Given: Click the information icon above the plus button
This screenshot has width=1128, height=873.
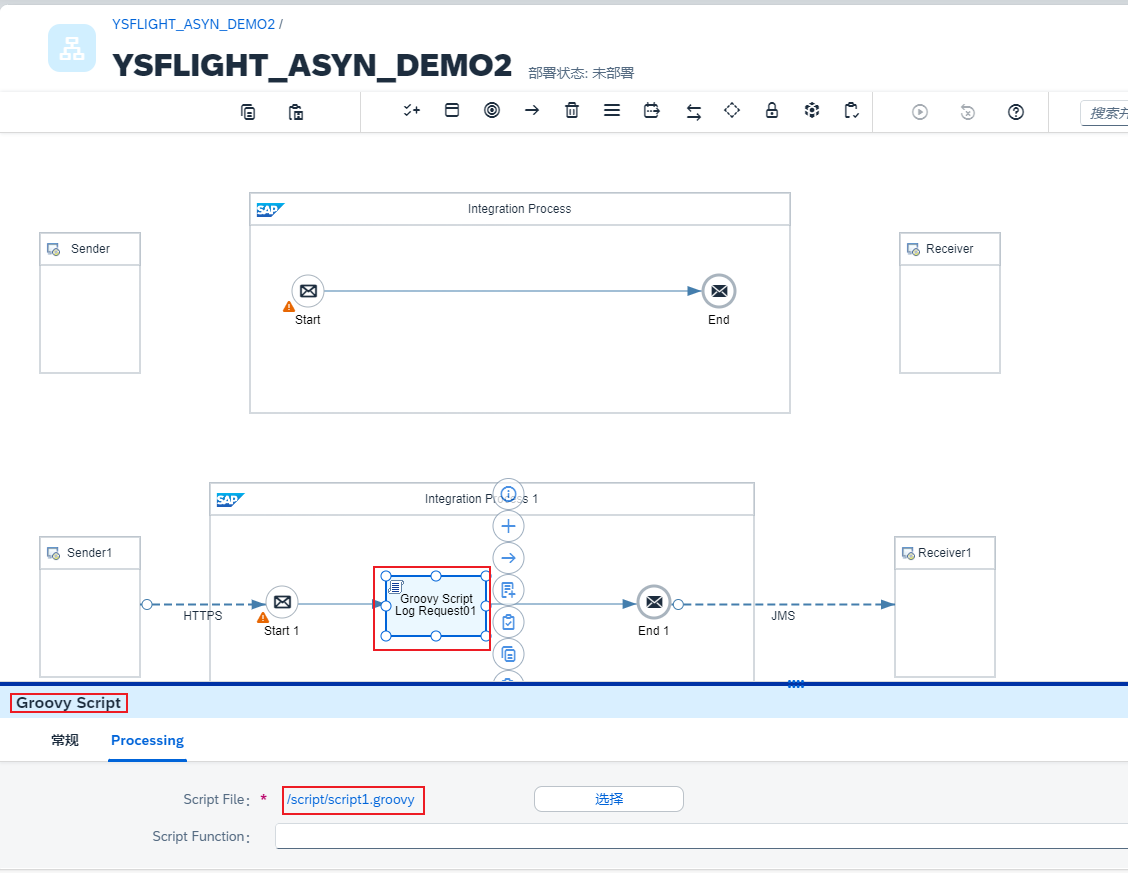Looking at the screenshot, I should (509, 494).
